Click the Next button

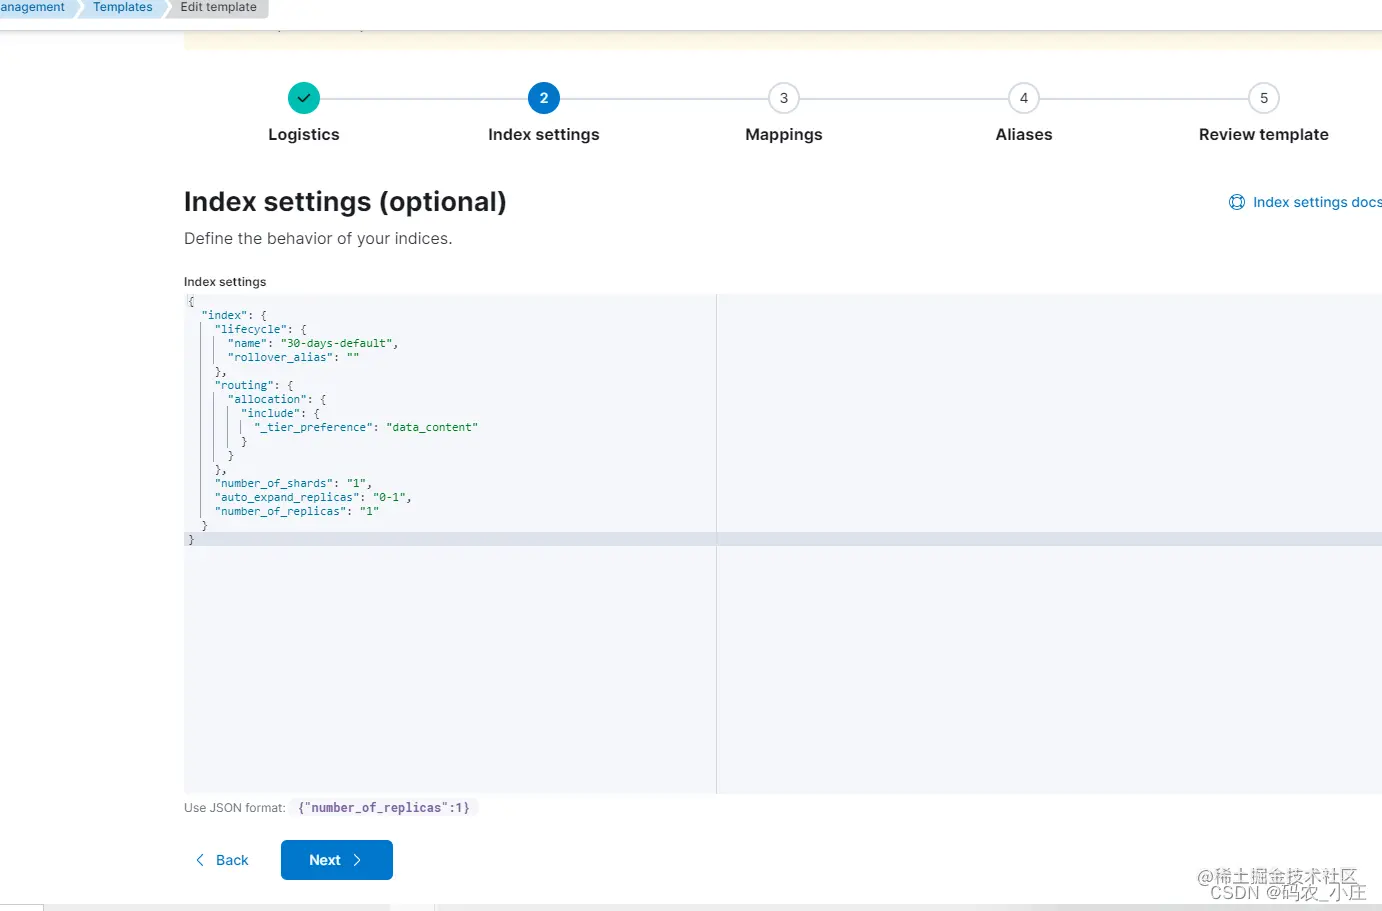coord(337,860)
